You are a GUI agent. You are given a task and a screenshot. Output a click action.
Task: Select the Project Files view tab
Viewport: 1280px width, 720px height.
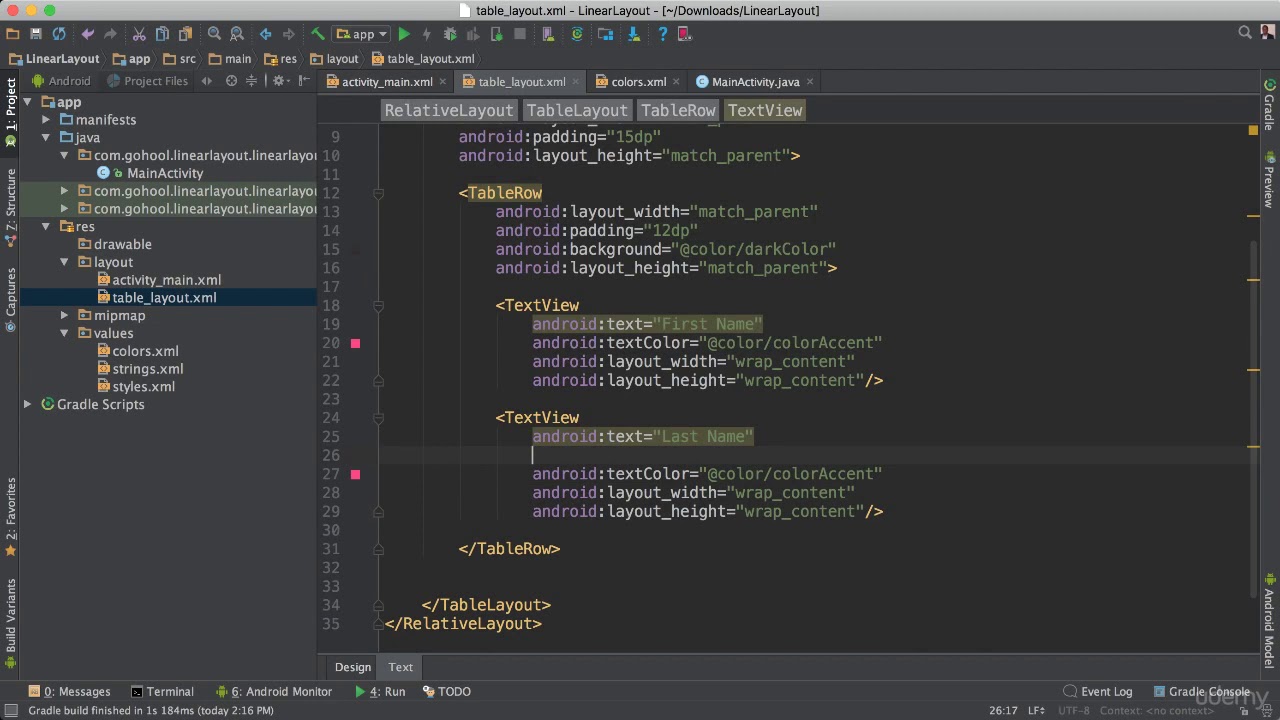click(148, 81)
